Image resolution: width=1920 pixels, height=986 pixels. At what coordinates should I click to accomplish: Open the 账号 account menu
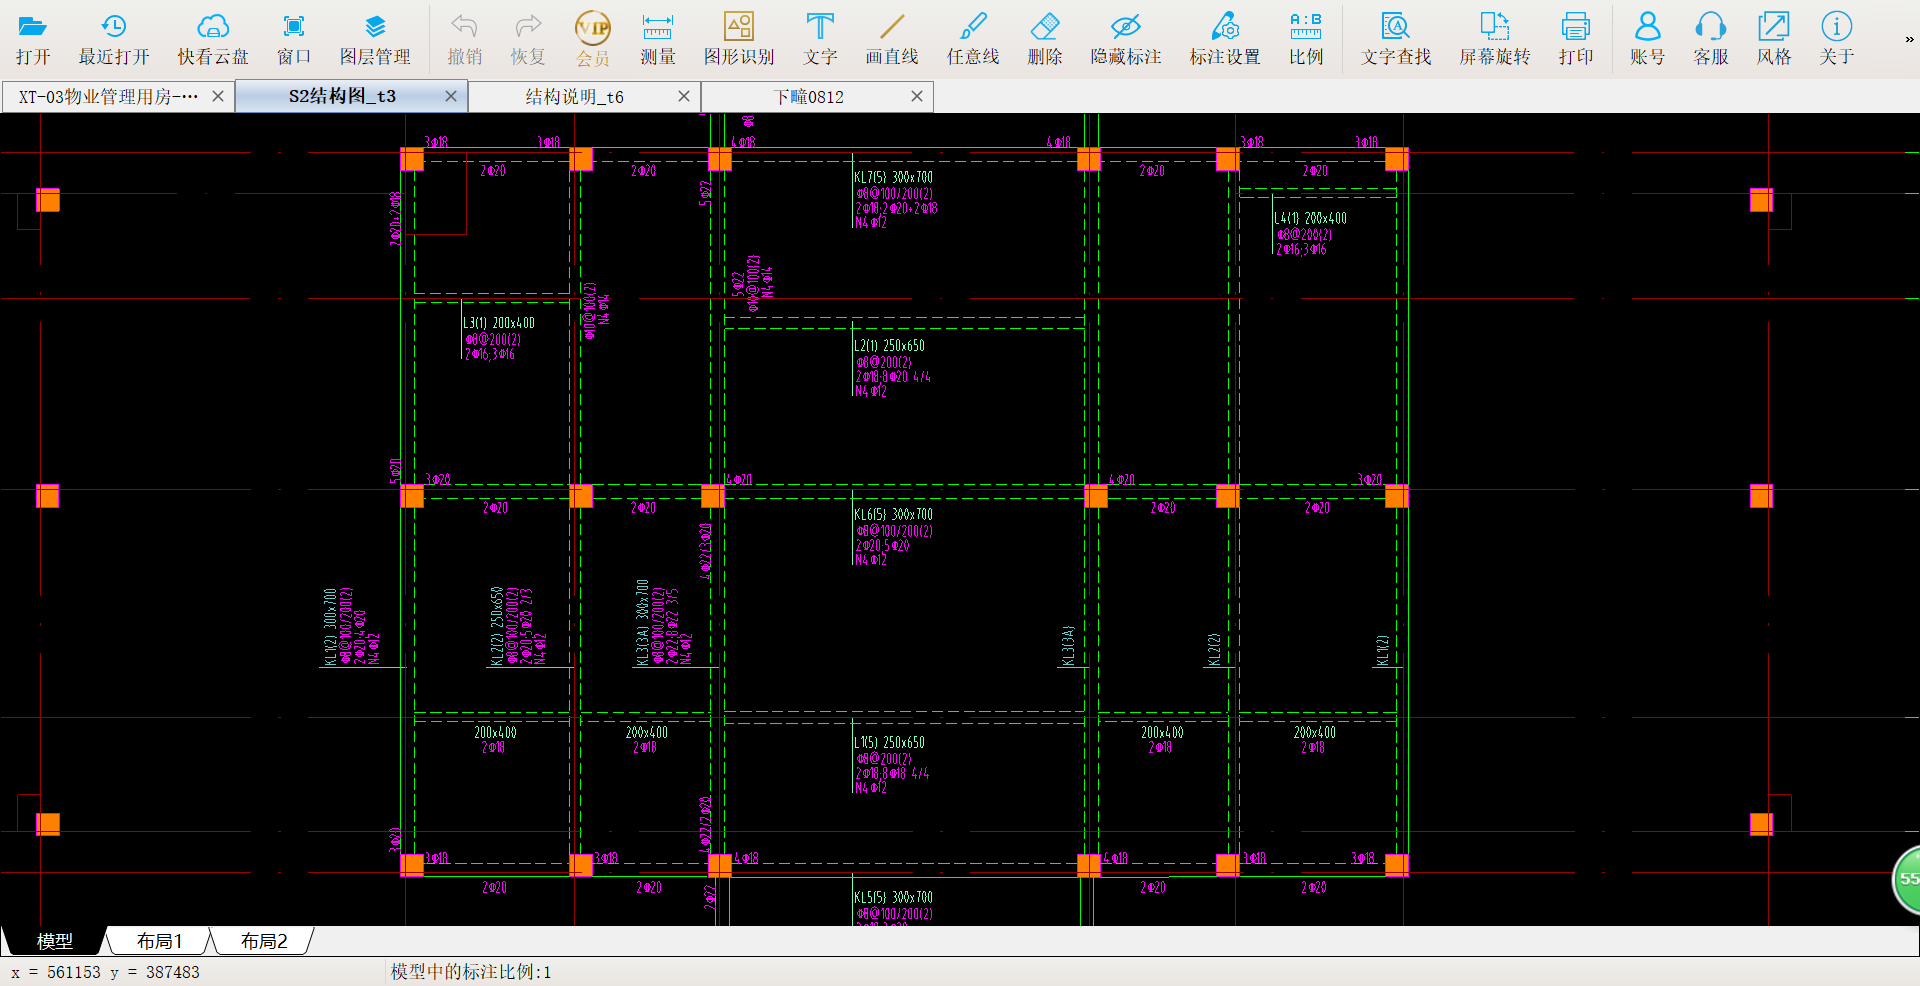click(1648, 39)
